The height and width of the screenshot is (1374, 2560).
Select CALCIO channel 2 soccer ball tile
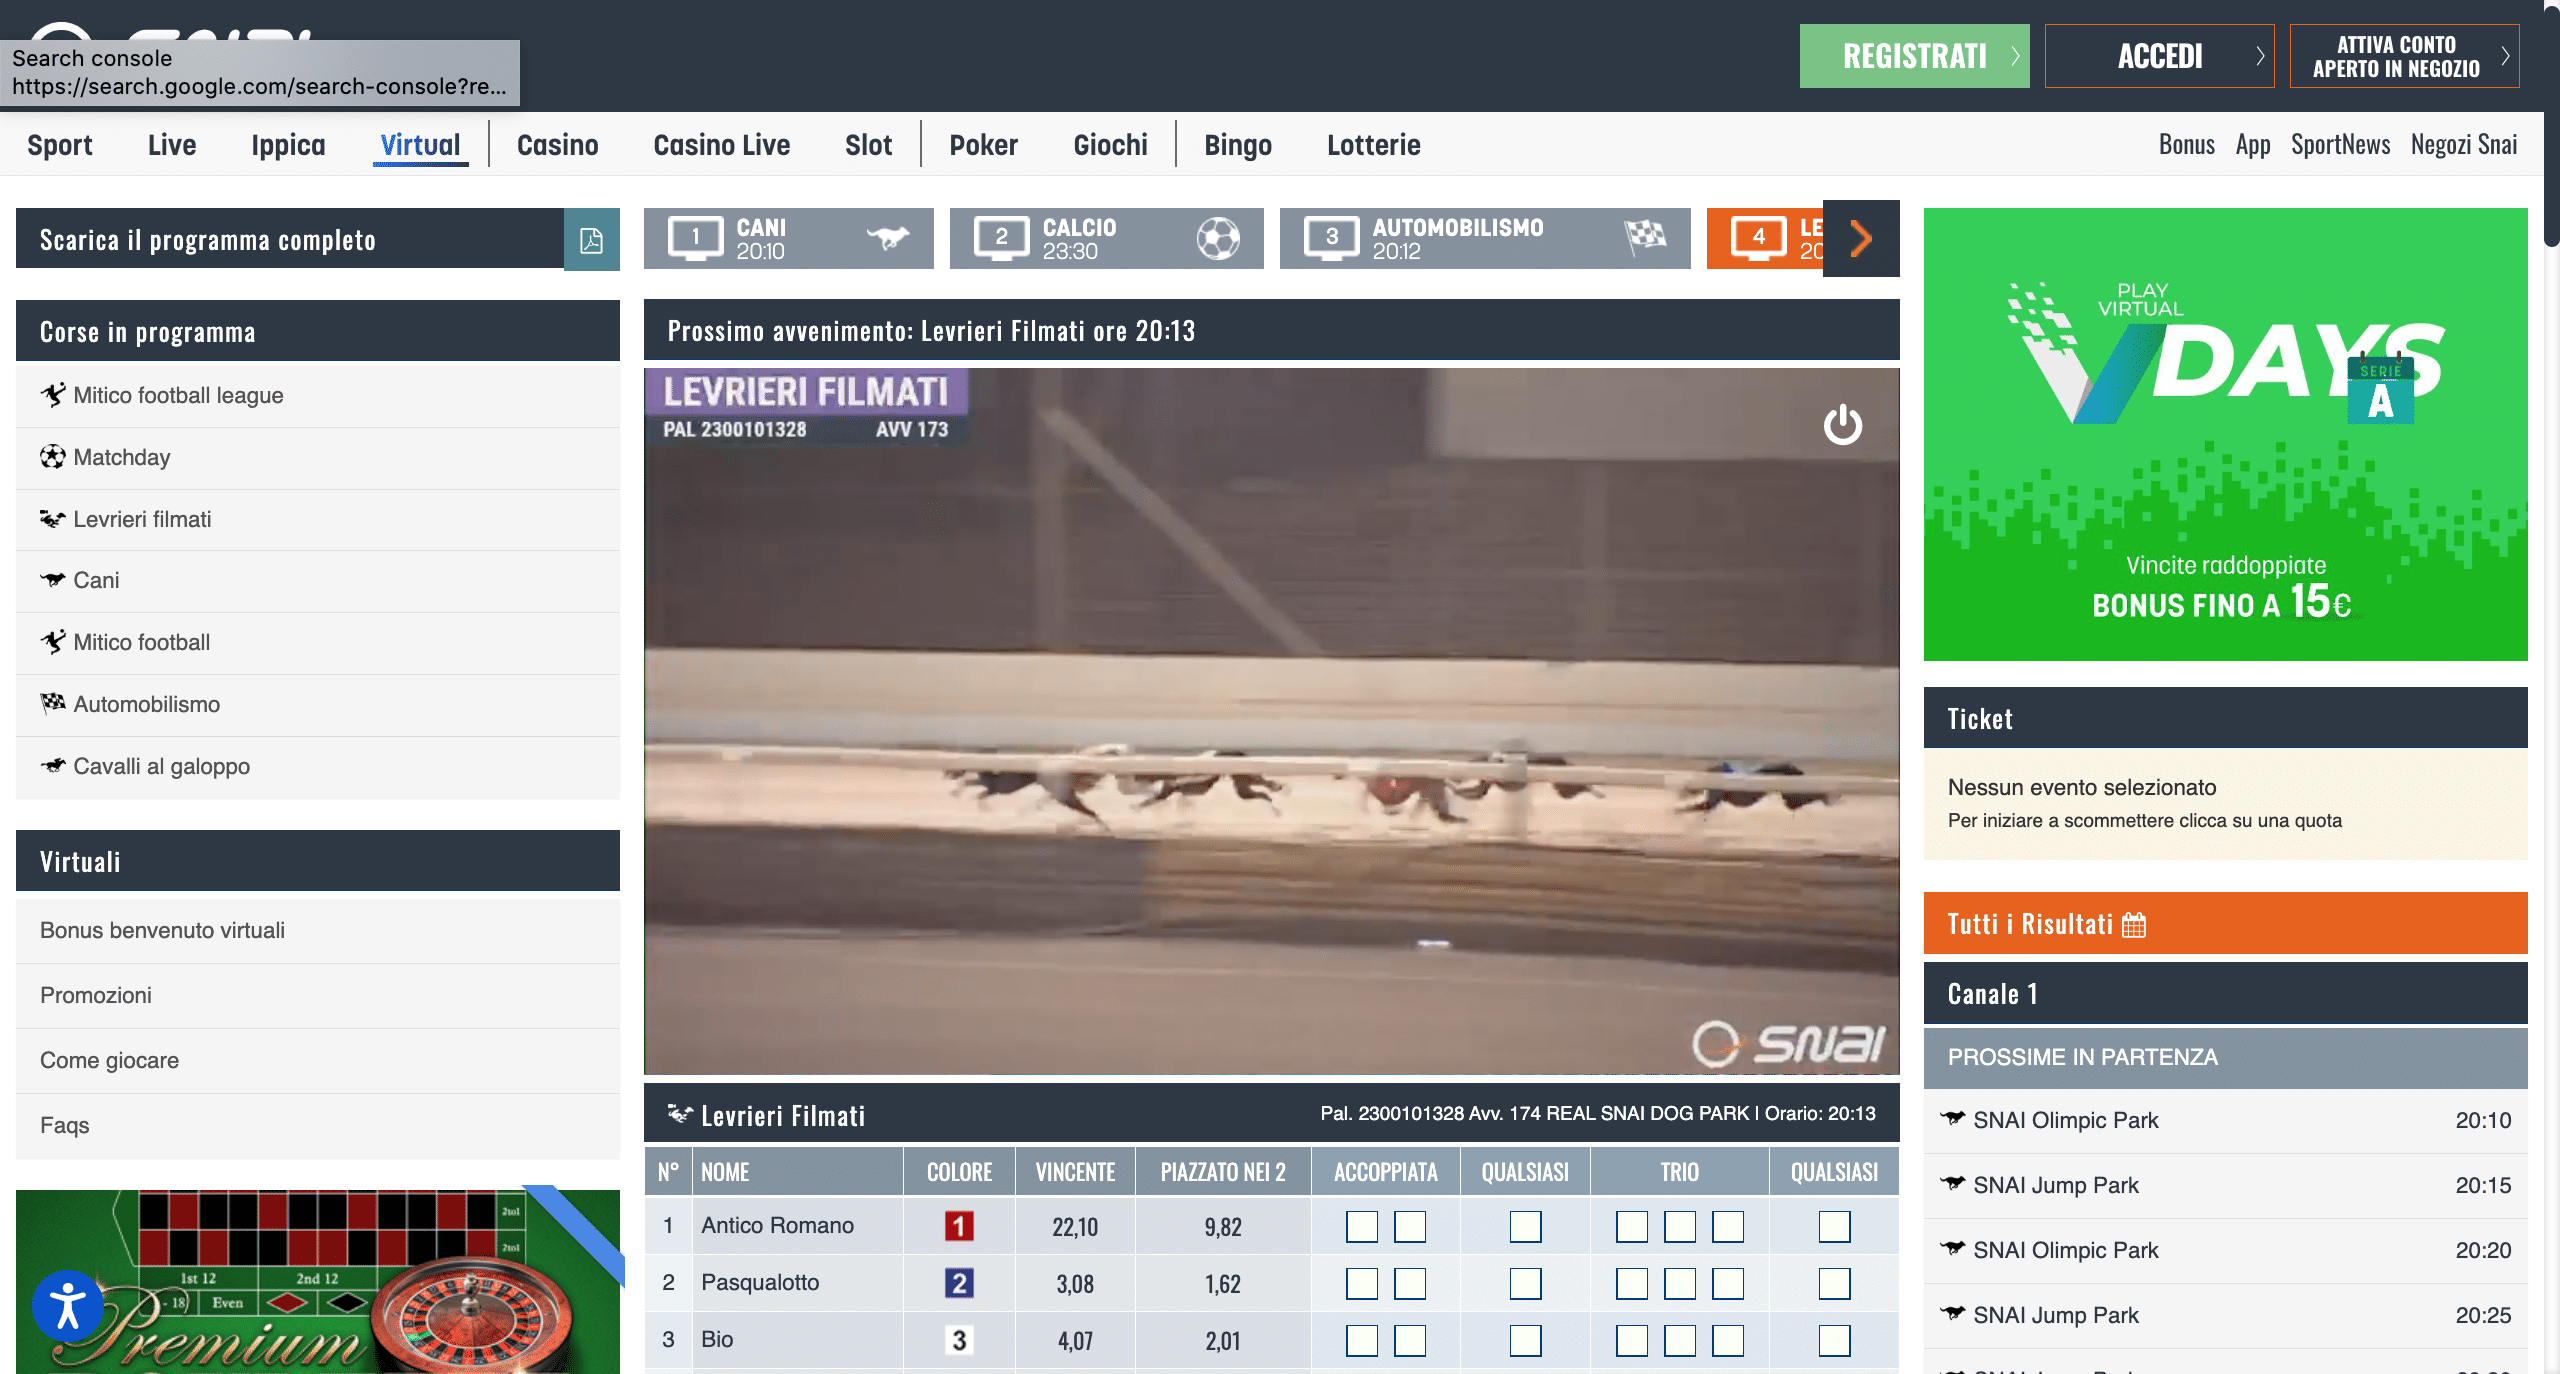pyautogui.click(x=1106, y=239)
